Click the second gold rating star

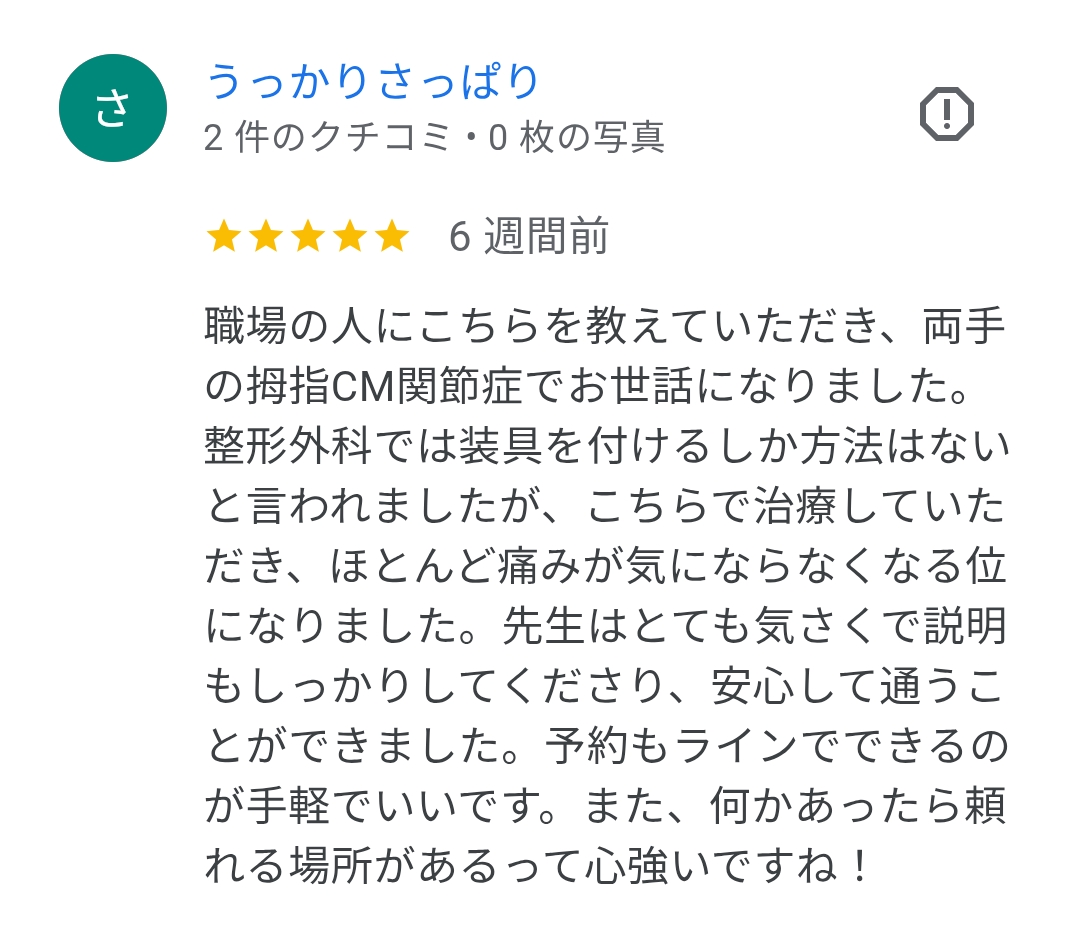[265, 237]
